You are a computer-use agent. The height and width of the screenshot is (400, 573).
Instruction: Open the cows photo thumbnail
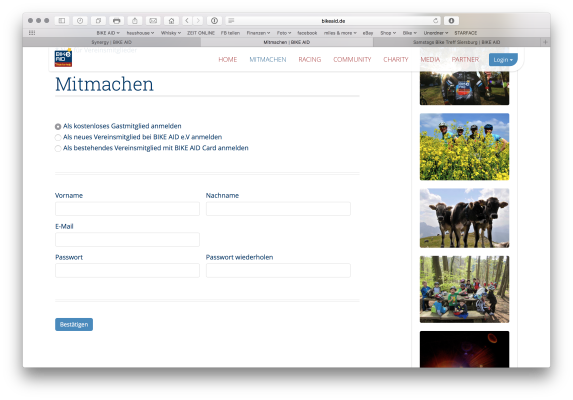pos(464,218)
